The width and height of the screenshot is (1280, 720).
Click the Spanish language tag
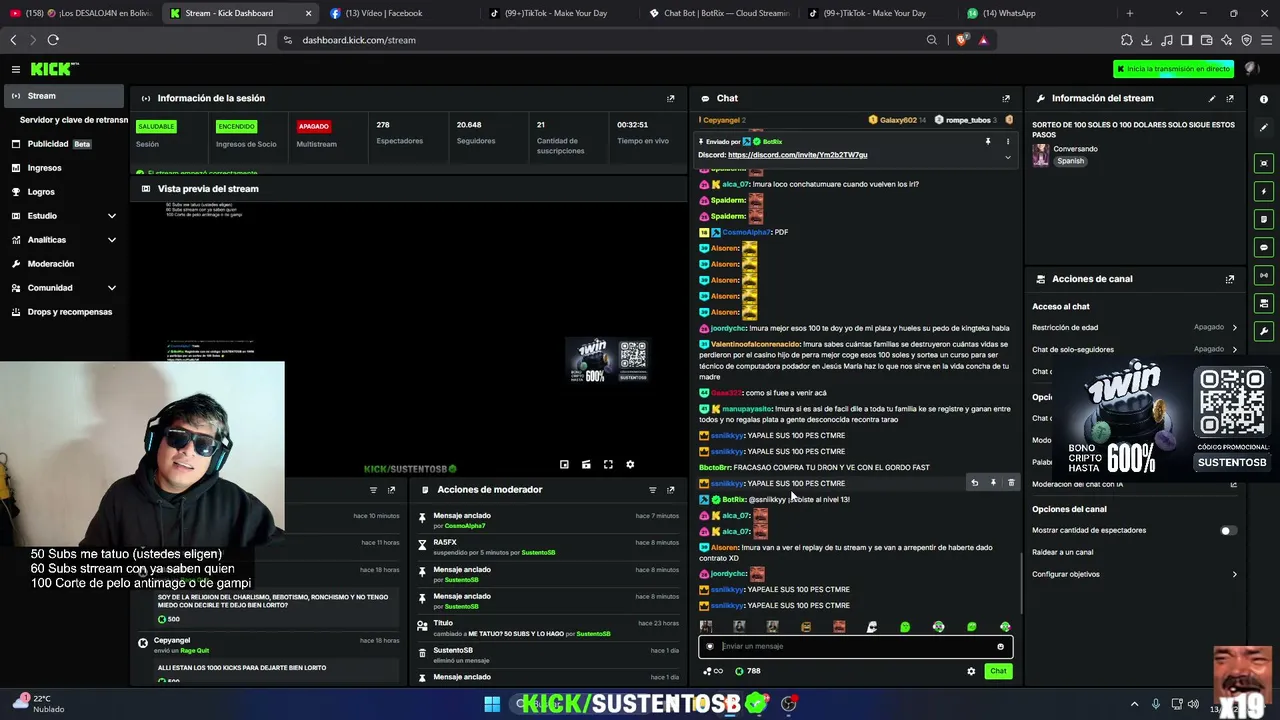[x=1071, y=161]
